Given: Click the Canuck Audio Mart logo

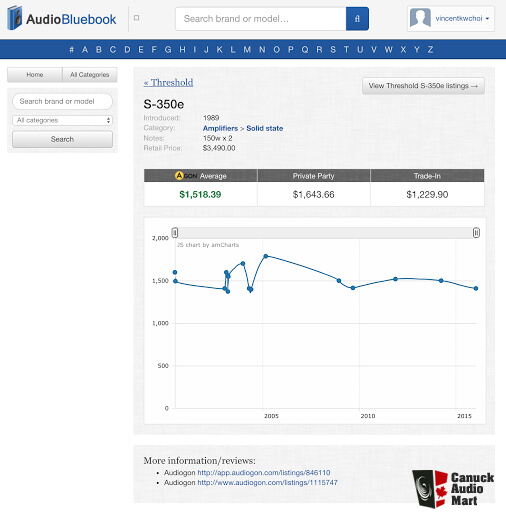Looking at the screenshot, I should point(453,489).
